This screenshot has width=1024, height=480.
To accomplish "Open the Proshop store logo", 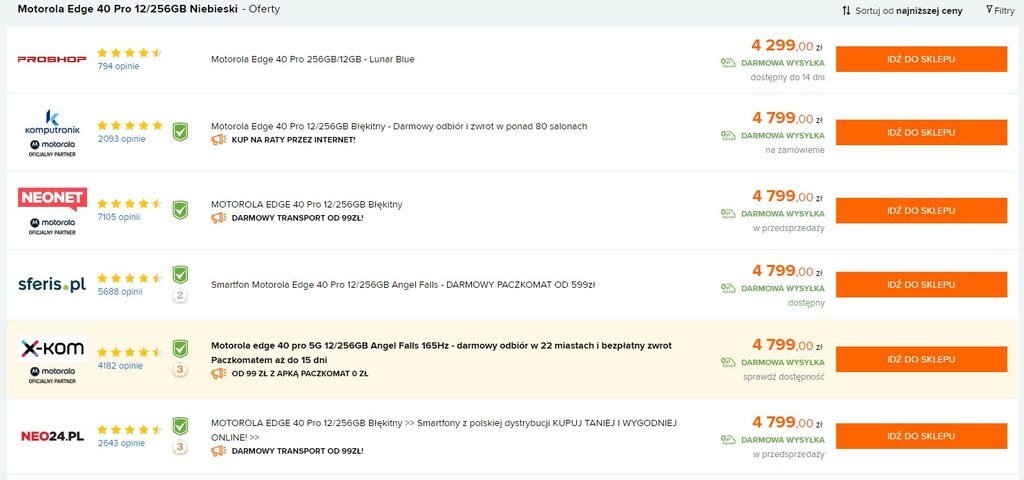I will 52,59.
